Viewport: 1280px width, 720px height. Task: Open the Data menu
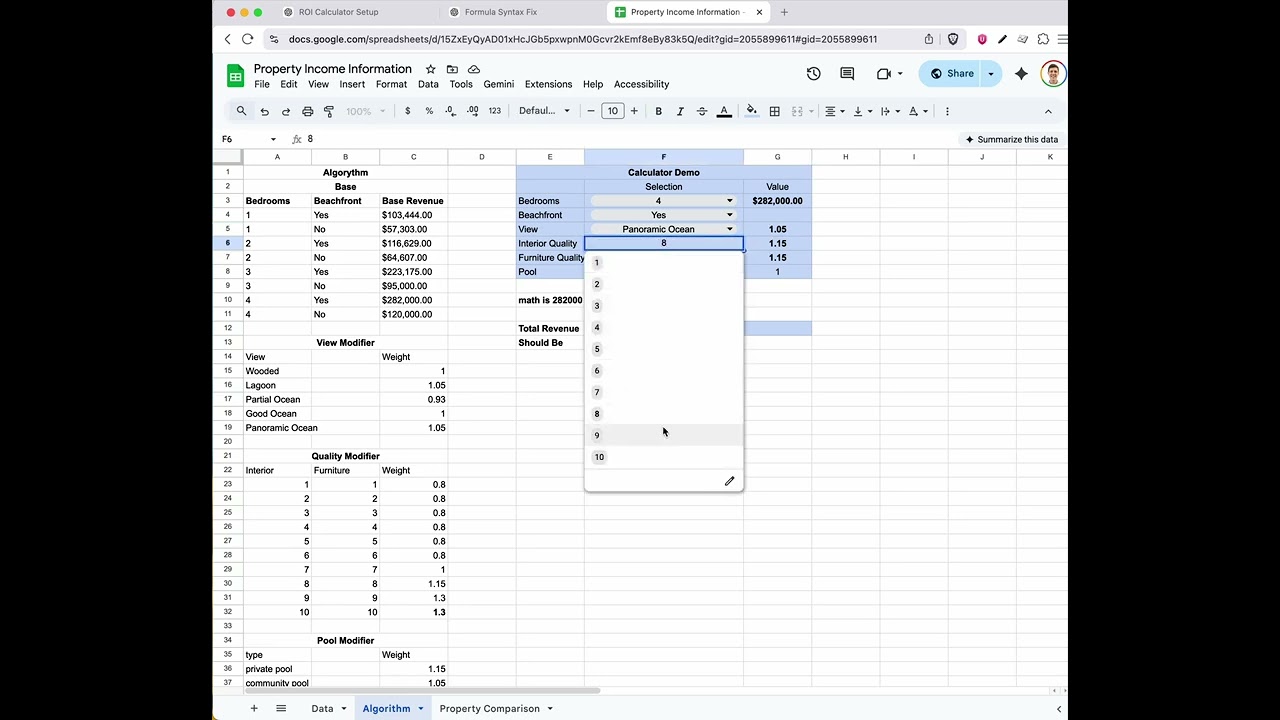[x=428, y=84]
